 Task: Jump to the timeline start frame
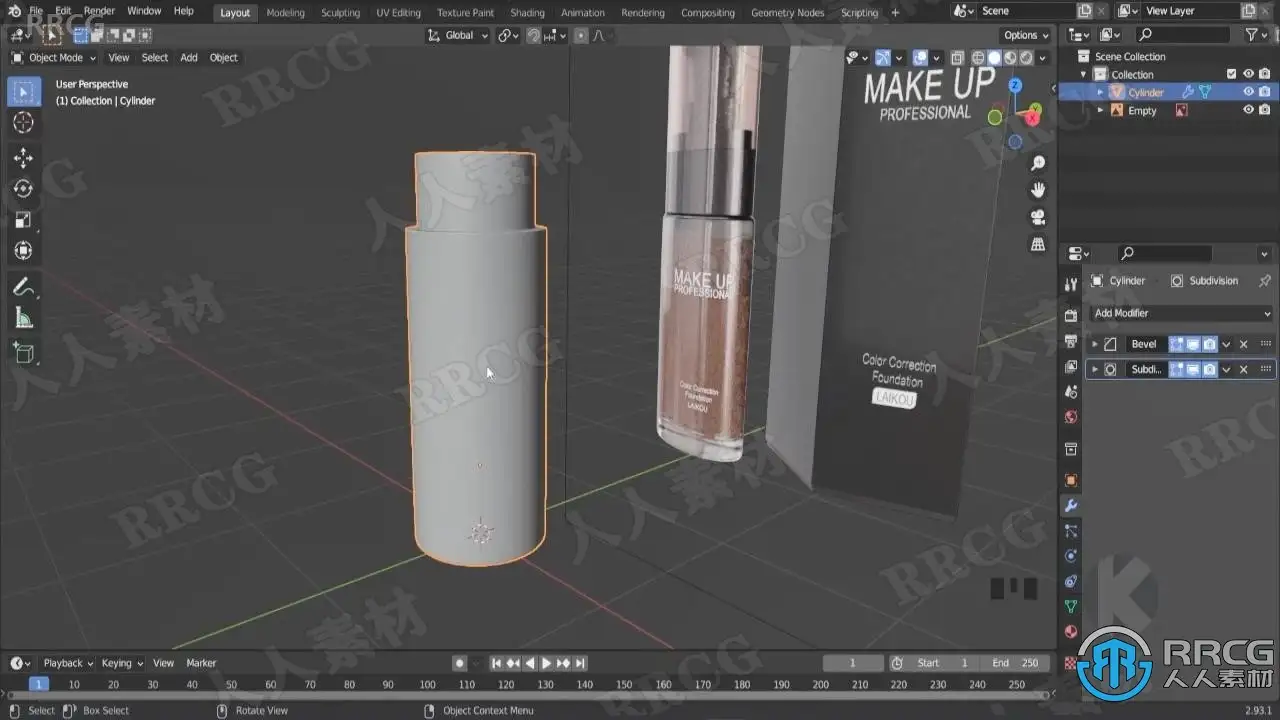coord(496,663)
